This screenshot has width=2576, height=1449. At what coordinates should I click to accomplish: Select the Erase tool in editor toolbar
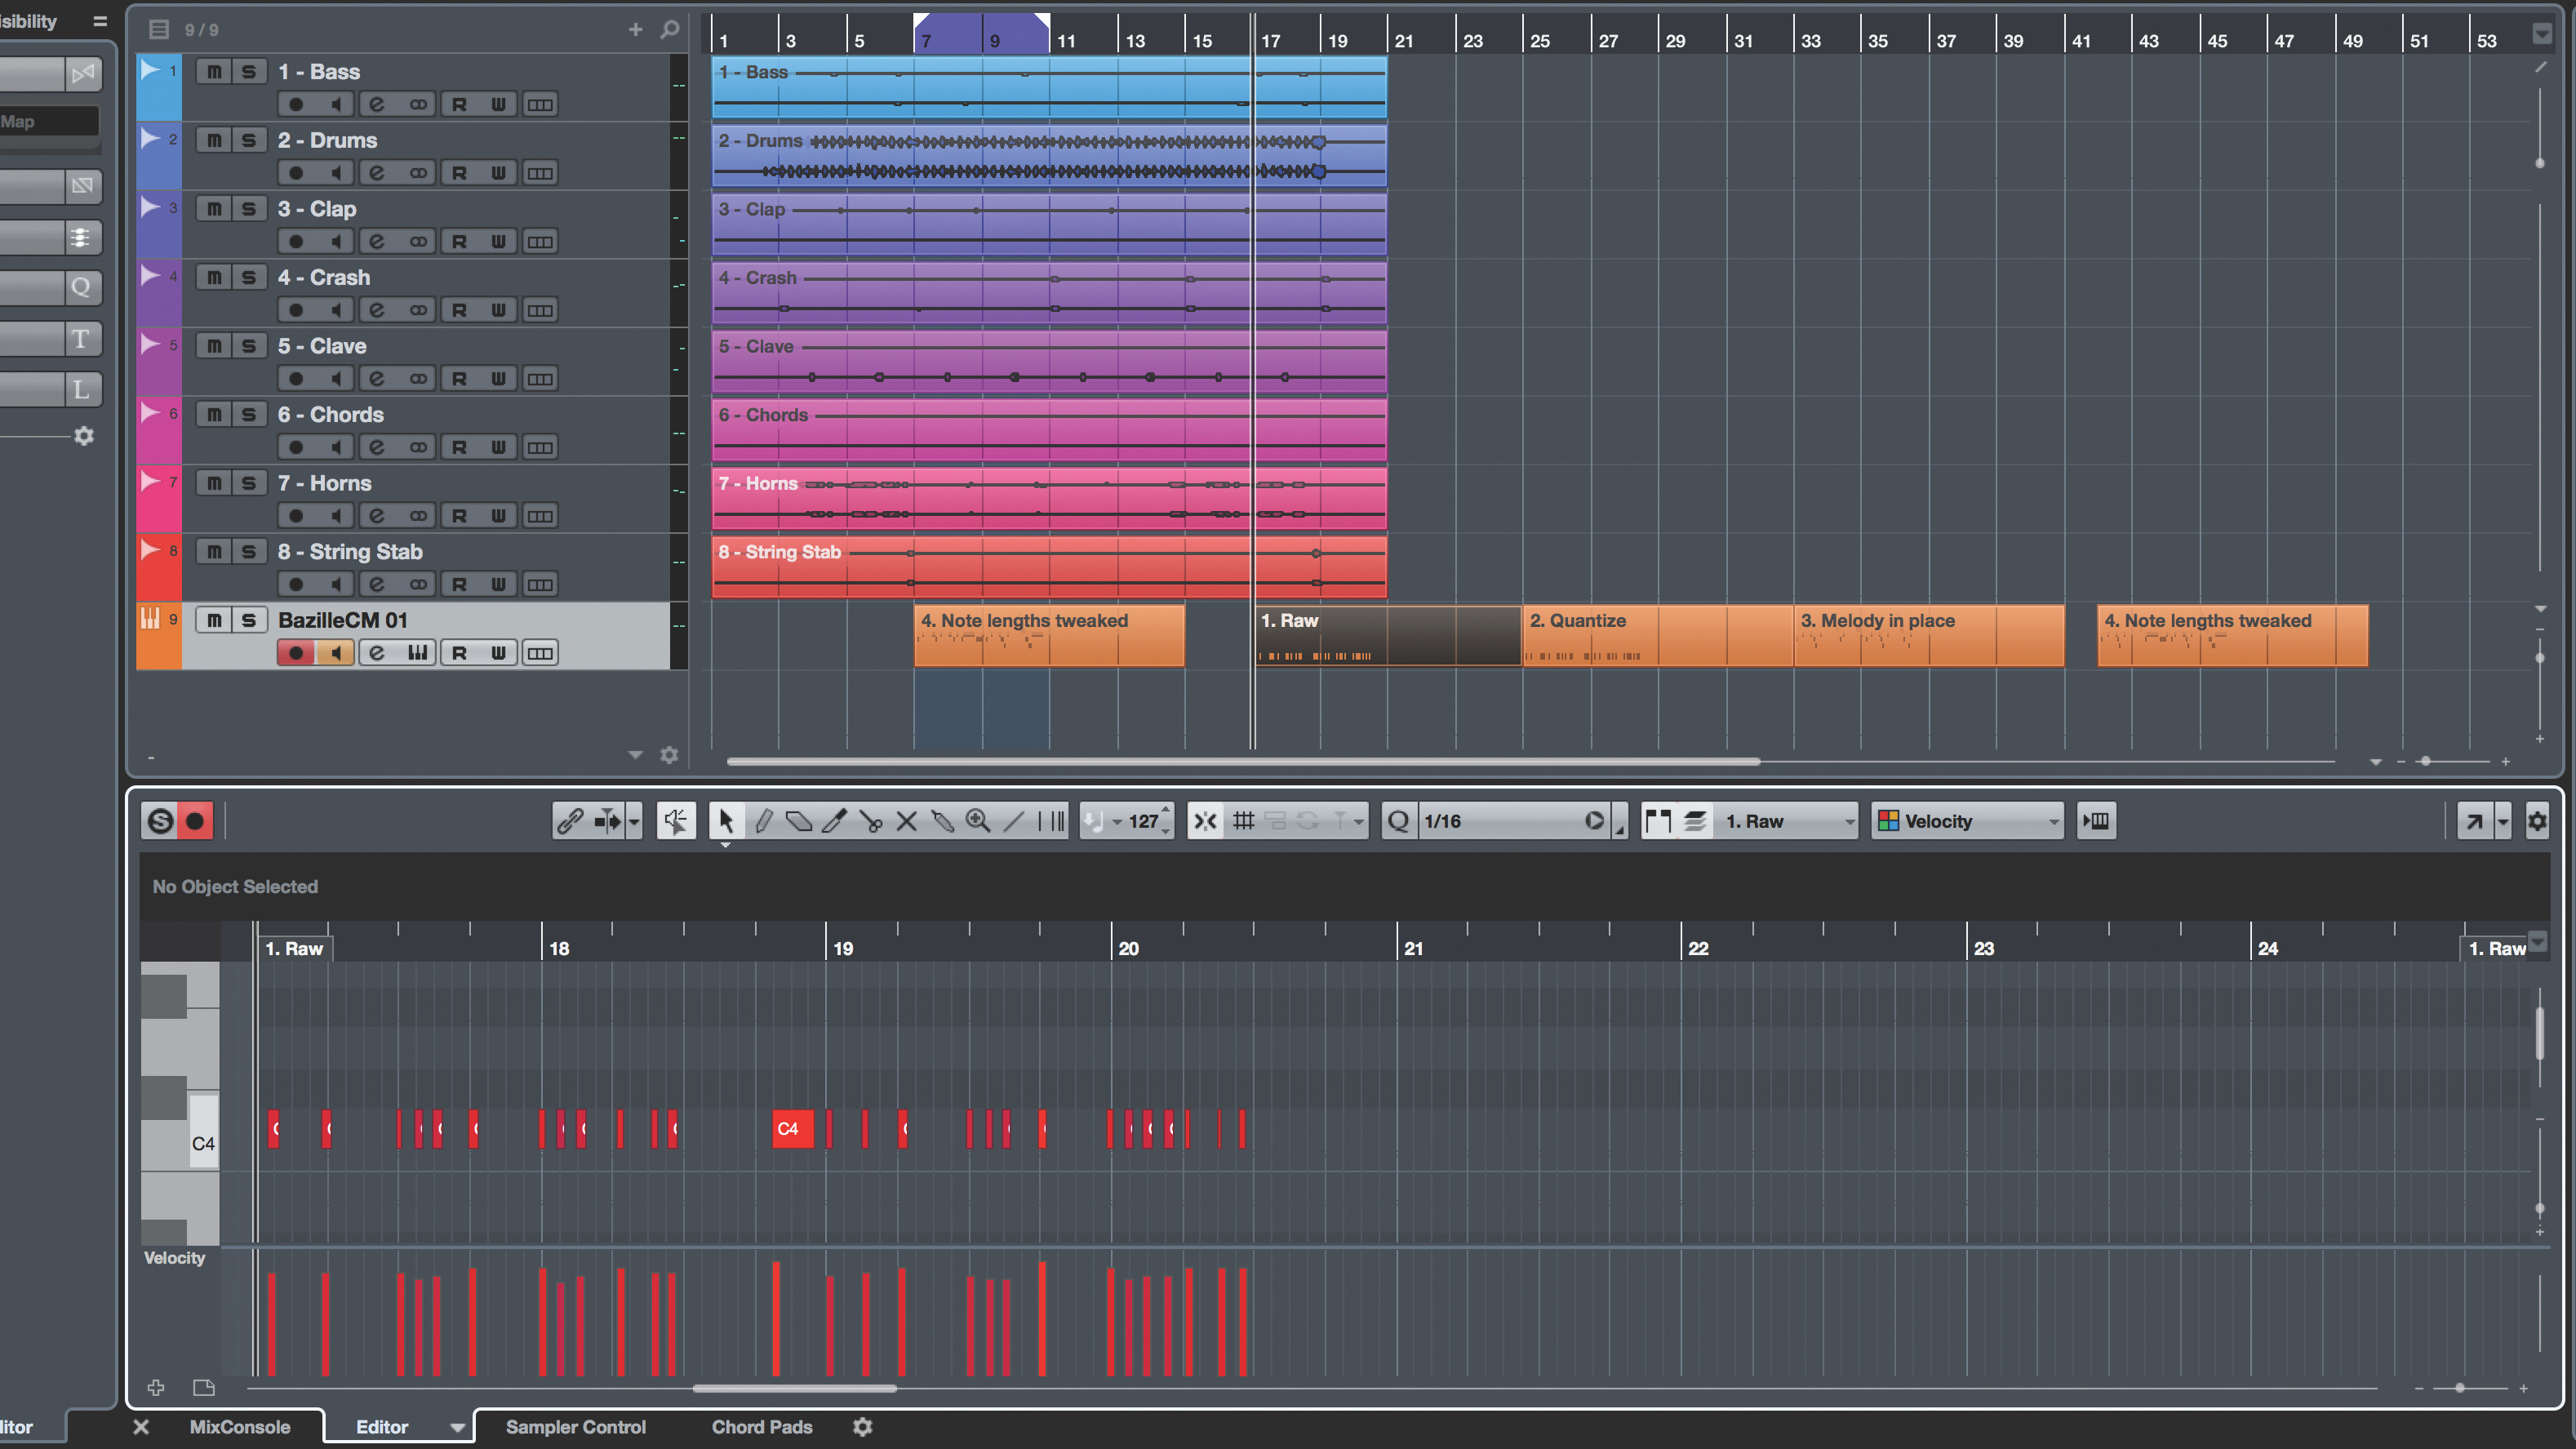tap(799, 821)
